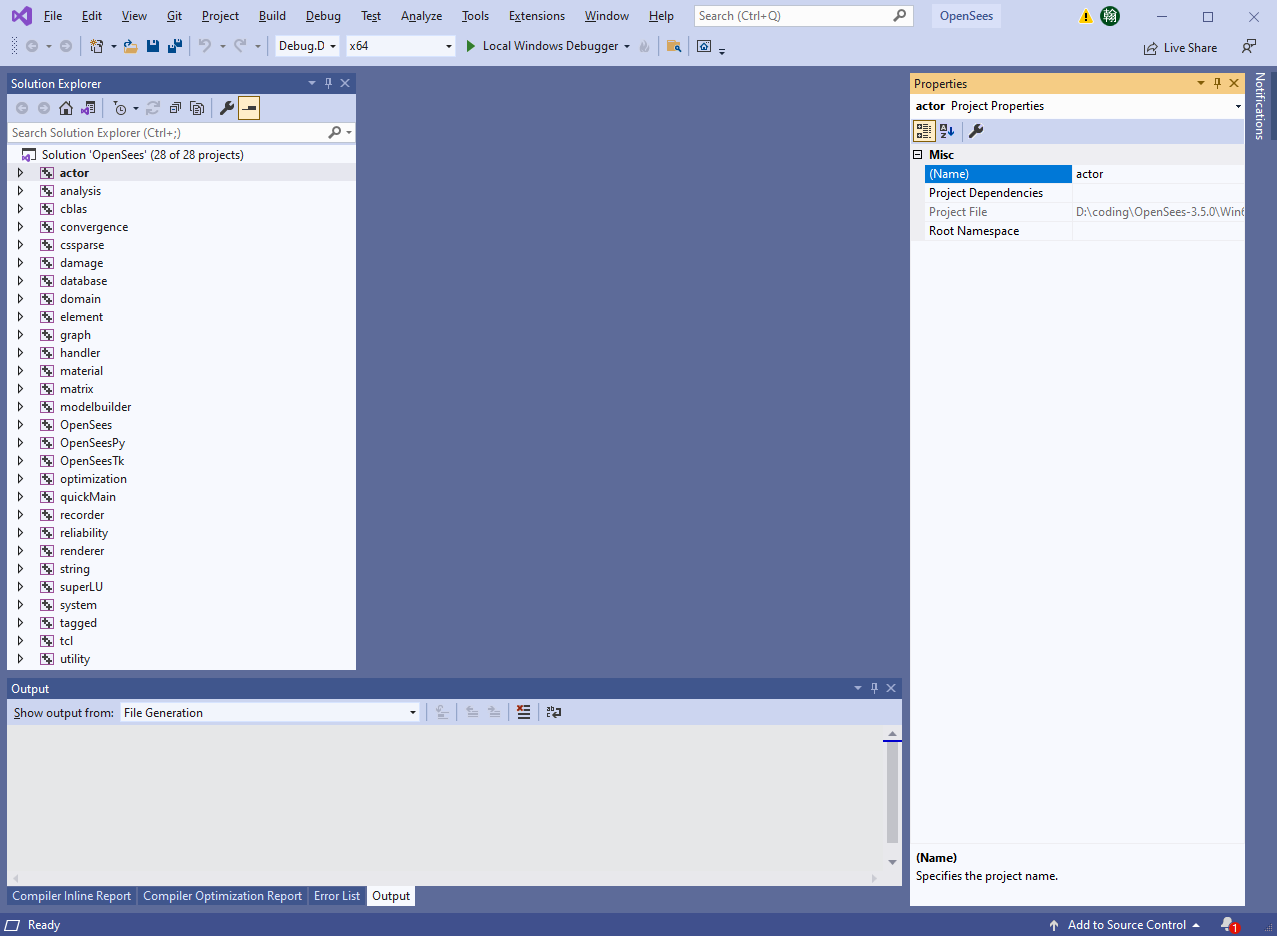Switch Solution Explorer views icon

[88, 108]
